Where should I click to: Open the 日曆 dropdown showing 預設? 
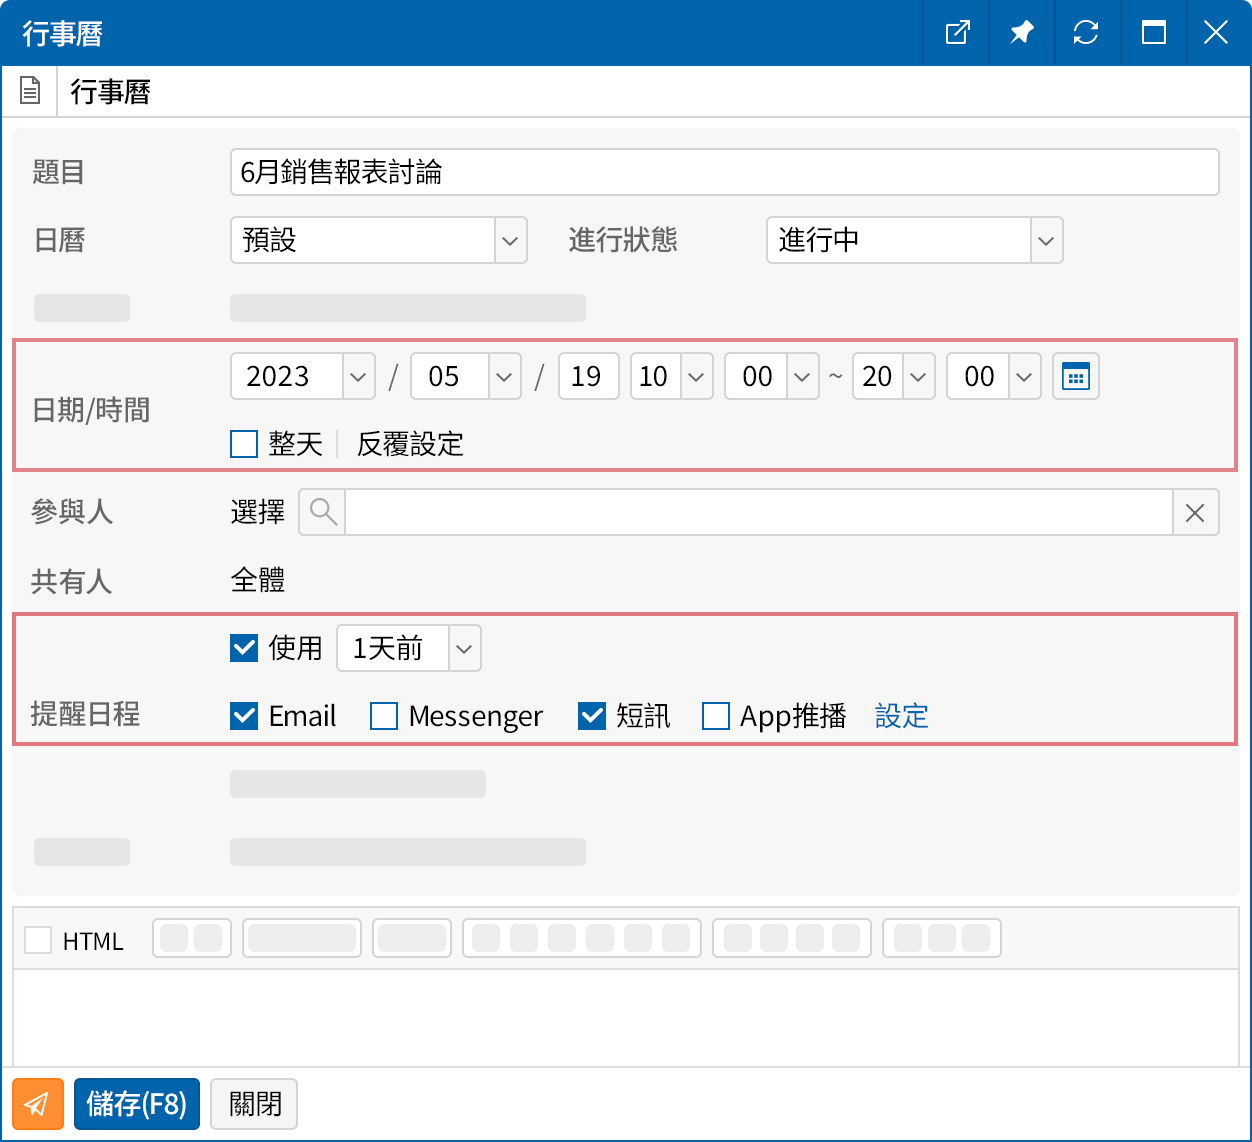tap(378, 241)
